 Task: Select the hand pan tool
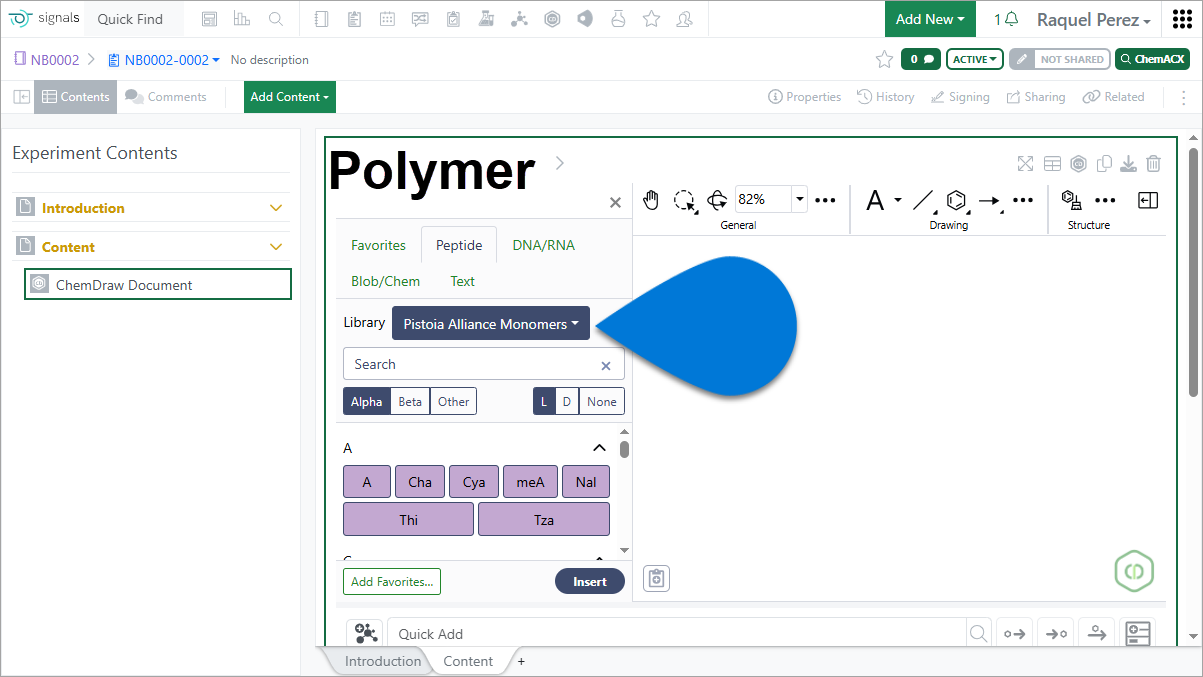coord(651,200)
